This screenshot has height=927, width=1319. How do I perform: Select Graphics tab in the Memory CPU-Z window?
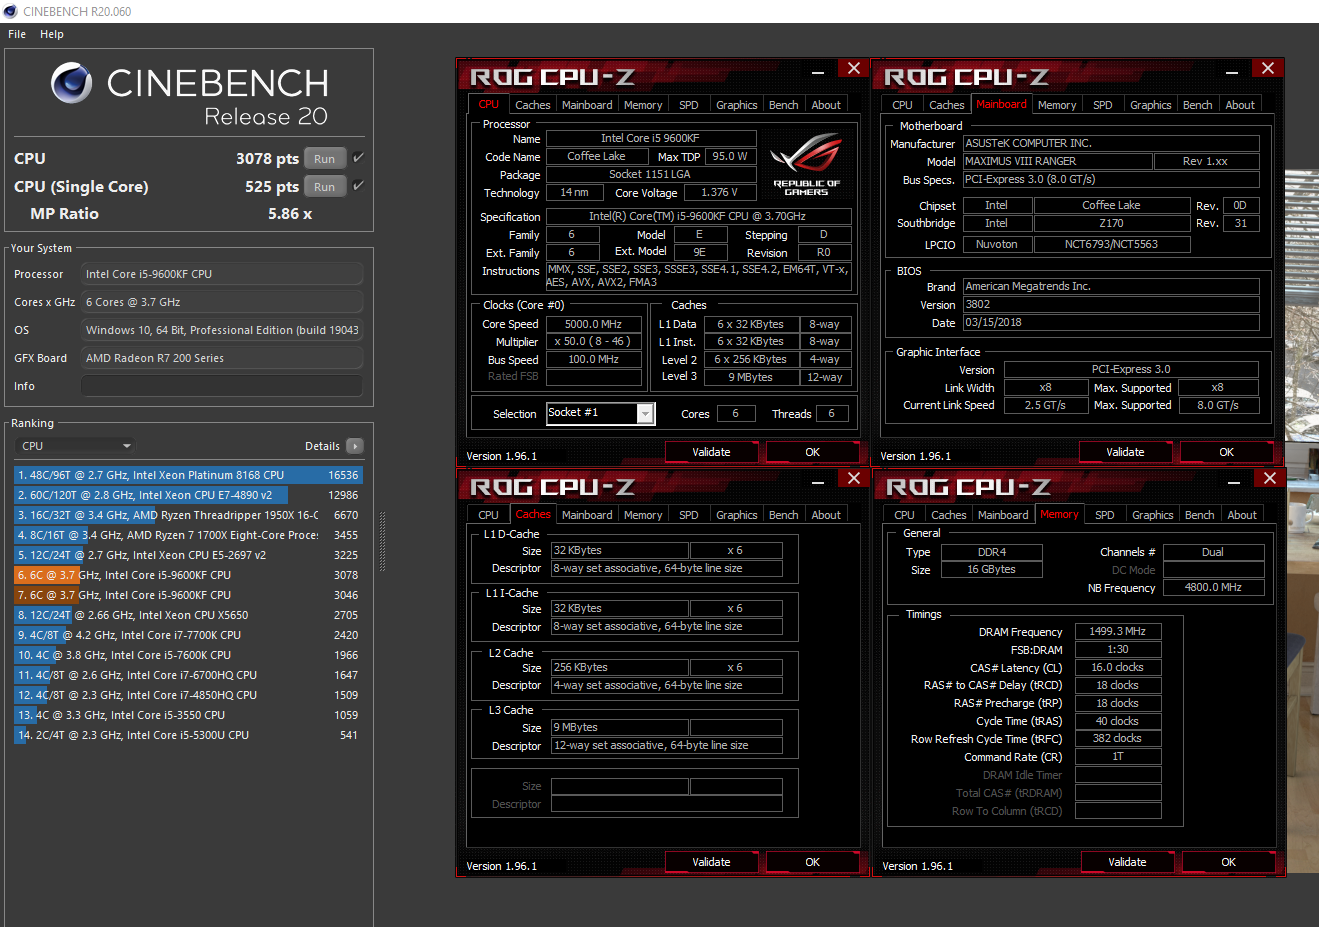coord(1153,515)
